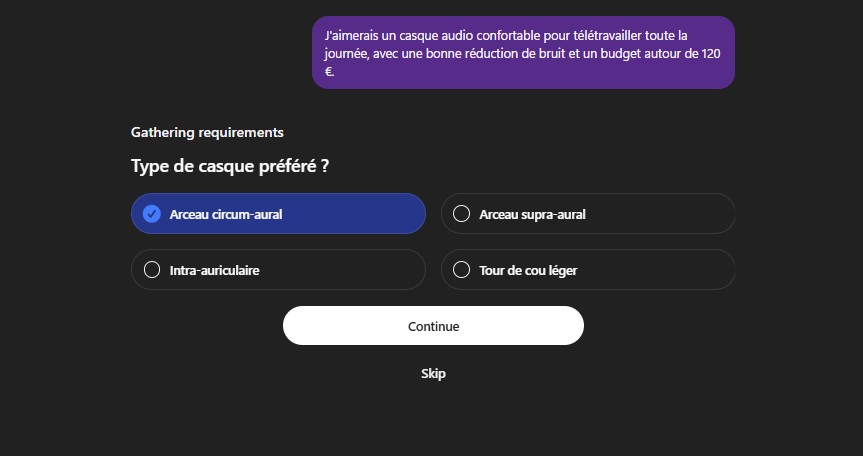Click the 'Tour de cou léger' label text
863x456 pixels.
(528, 270)
